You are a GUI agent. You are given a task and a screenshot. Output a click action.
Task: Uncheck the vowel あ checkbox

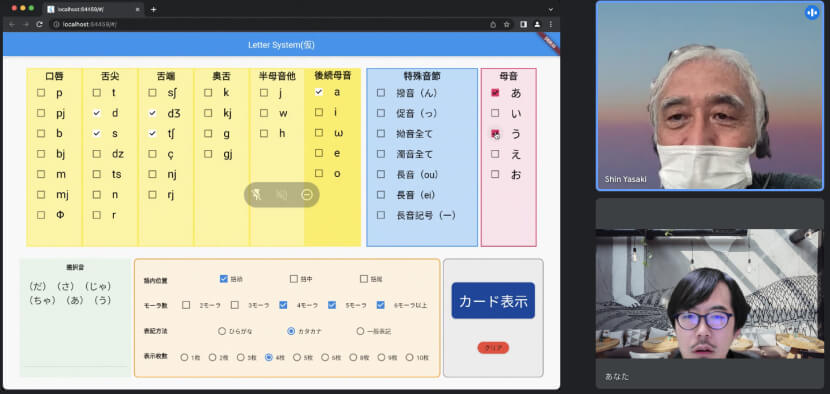click(x=495, y=92)
